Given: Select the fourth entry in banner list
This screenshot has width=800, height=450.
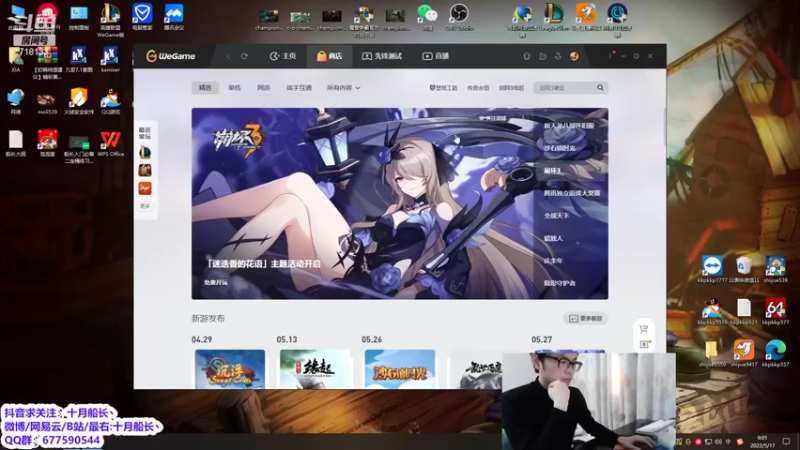Looking at the screenshot, I should pyautogui.click(x=572, y=193).
